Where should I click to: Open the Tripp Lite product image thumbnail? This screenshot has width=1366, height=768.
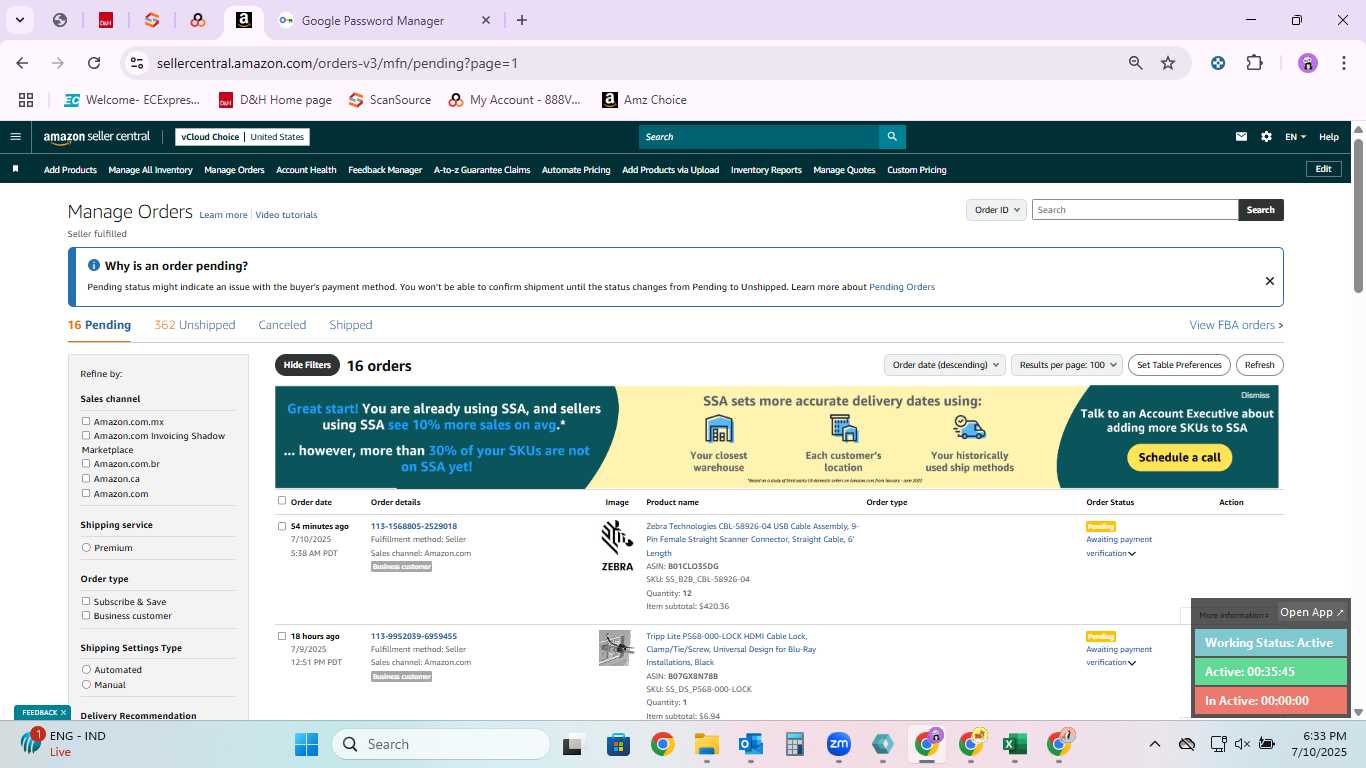point(615,648)
